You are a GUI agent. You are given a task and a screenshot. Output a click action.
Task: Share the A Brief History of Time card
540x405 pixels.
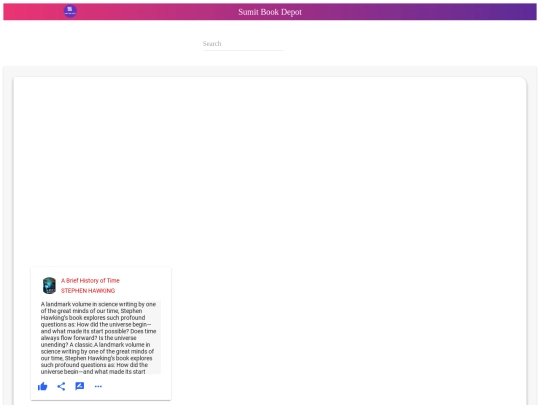[x=61, y=386]
